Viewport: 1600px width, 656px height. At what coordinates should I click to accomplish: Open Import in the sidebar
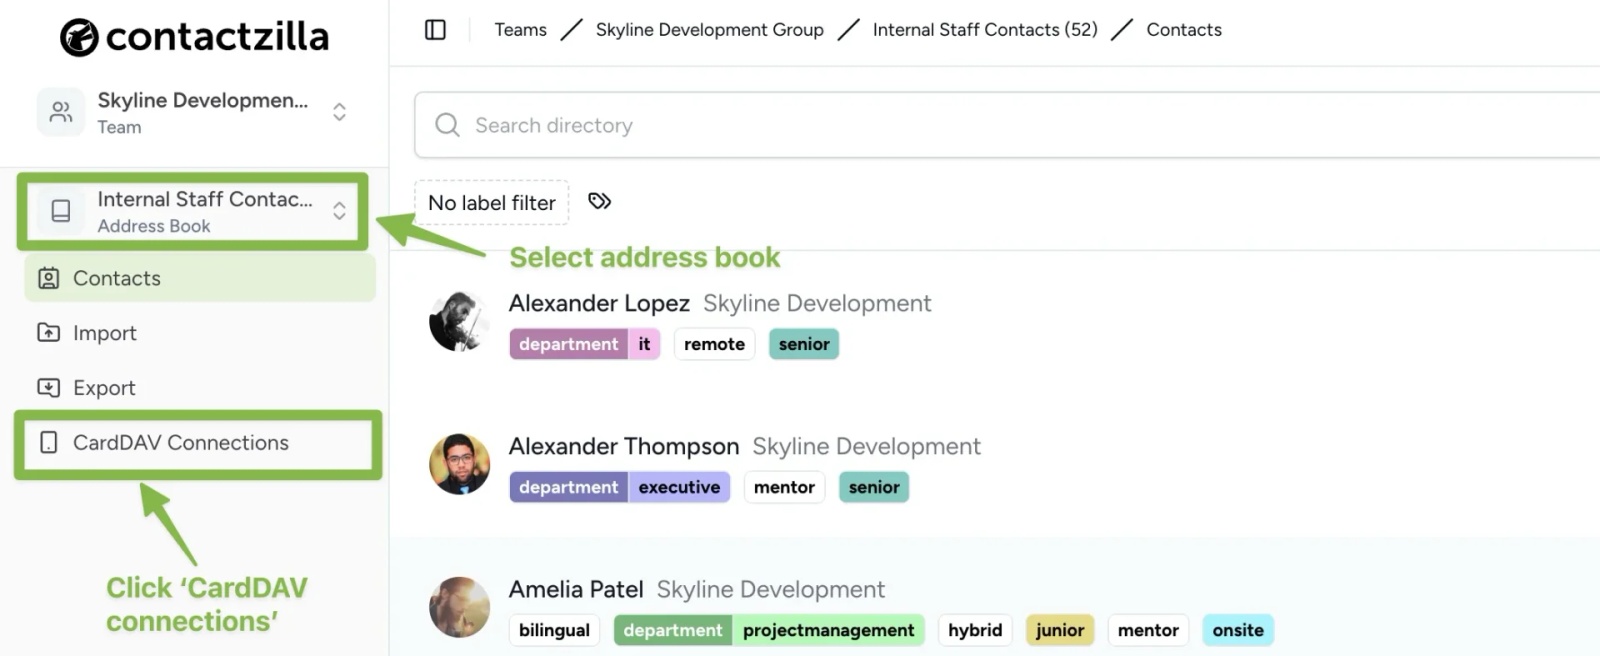coord(200,333)
